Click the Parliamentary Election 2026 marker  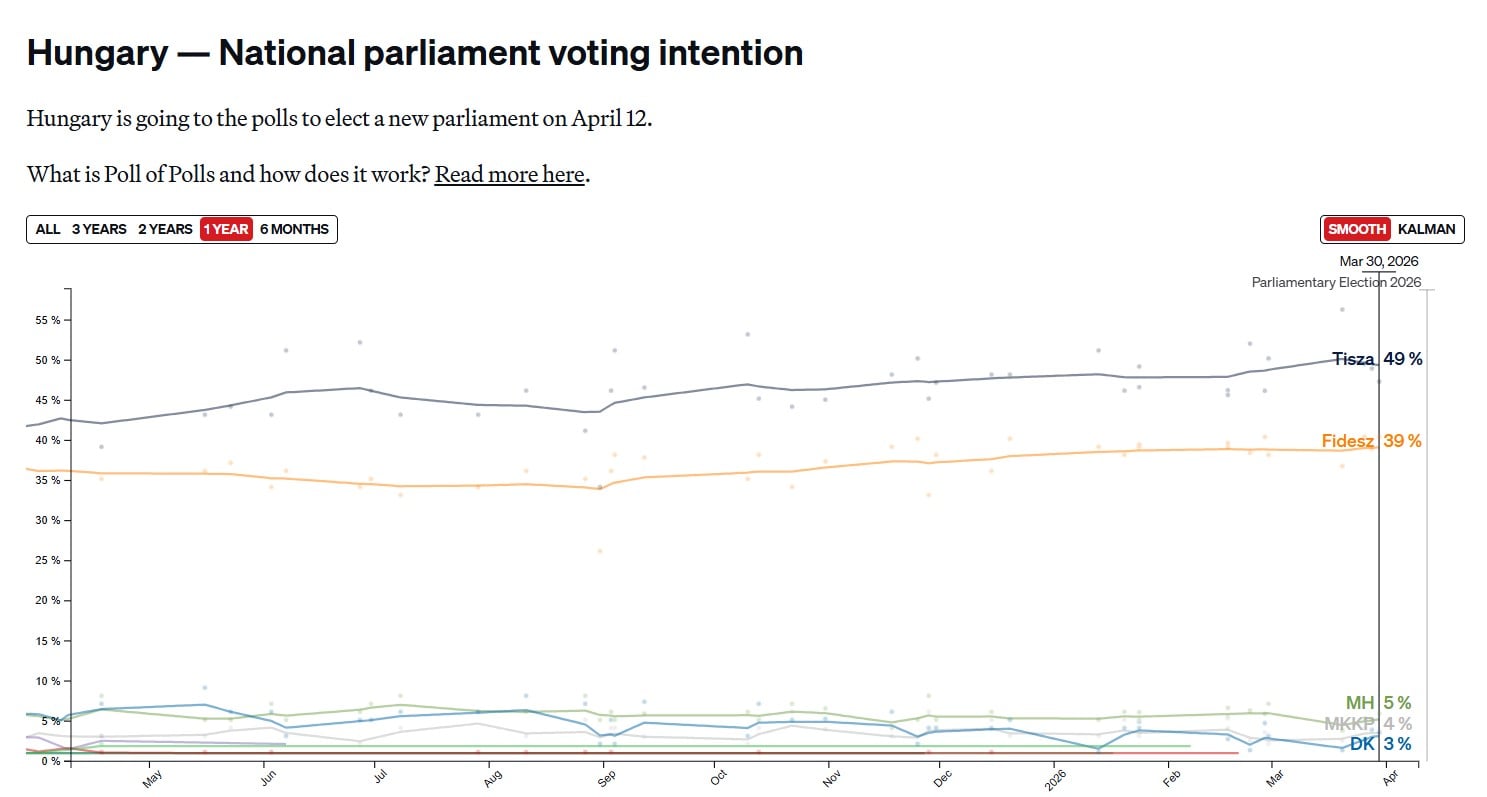coord(1336,282)
